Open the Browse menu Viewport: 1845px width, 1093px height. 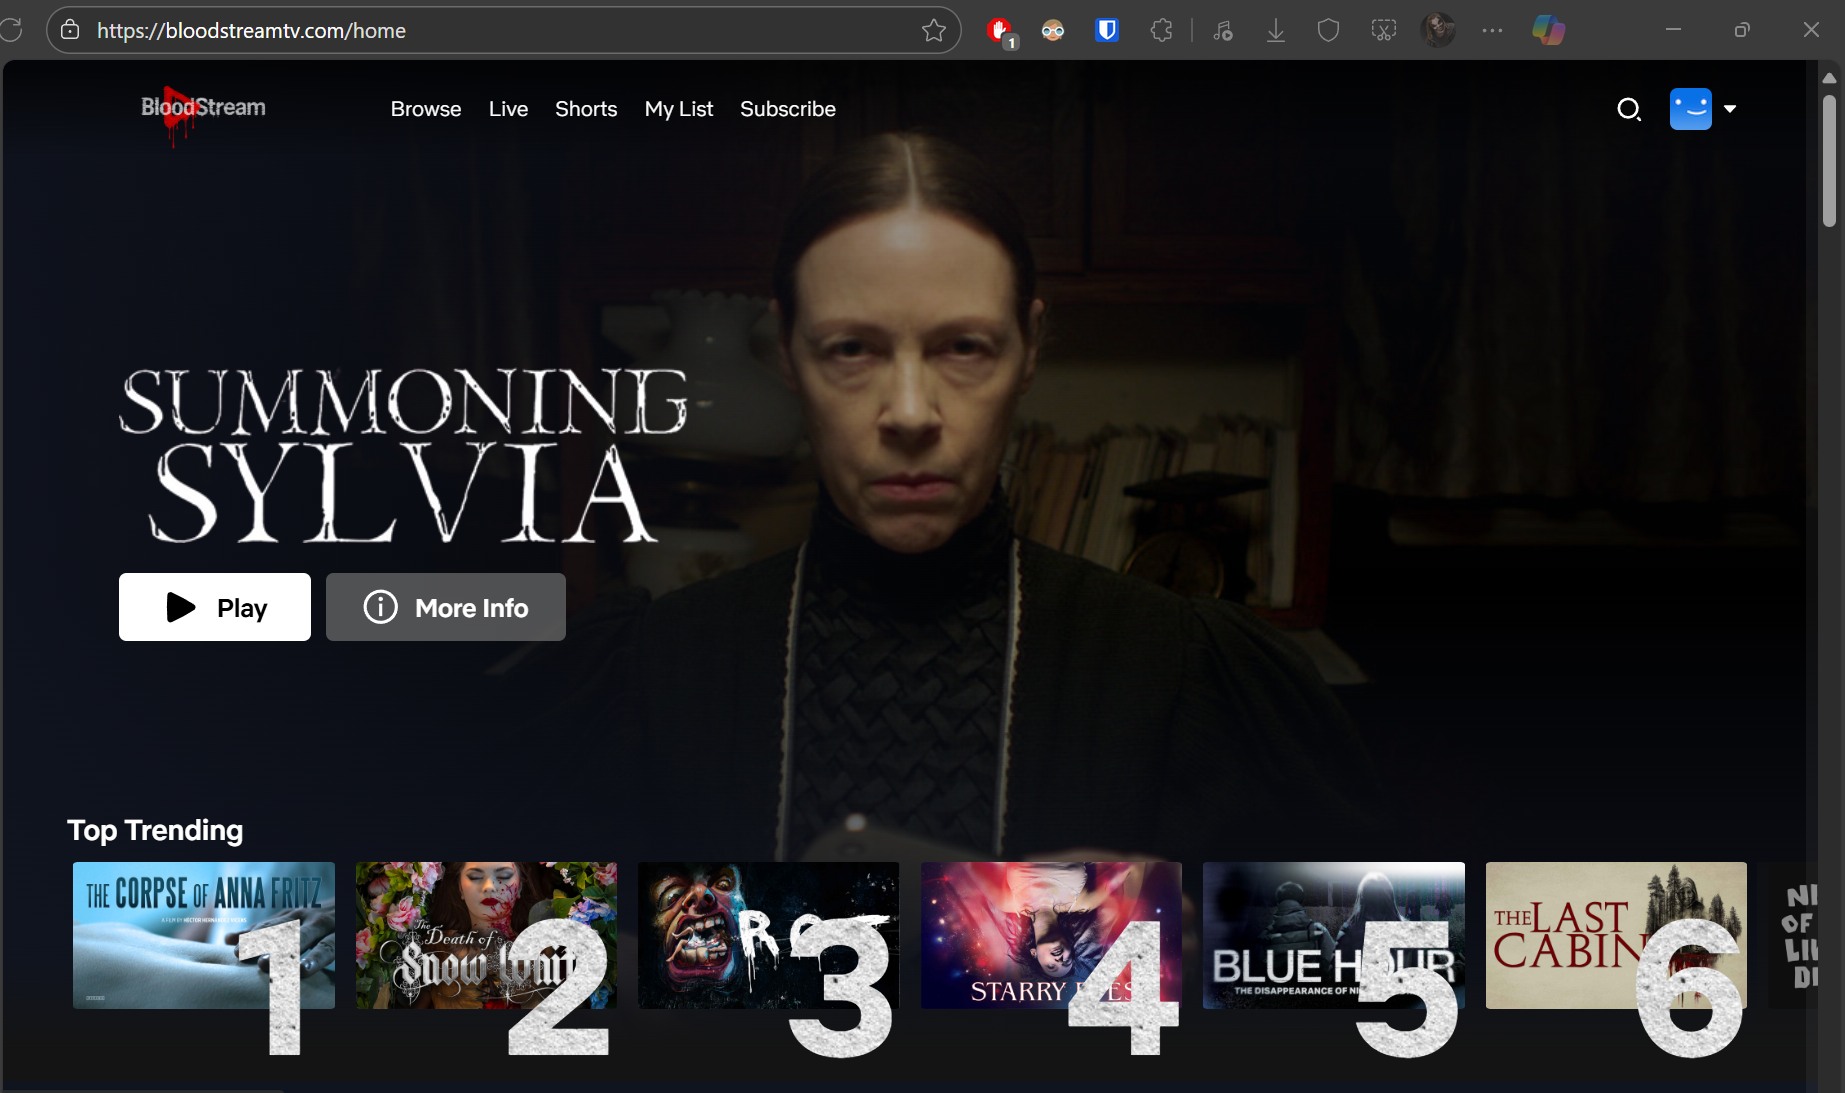426,109
